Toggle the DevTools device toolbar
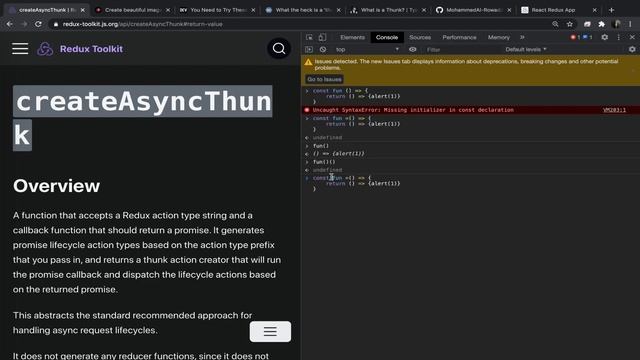Viewport: 640px width, 360px height. (x=322, y=37)
